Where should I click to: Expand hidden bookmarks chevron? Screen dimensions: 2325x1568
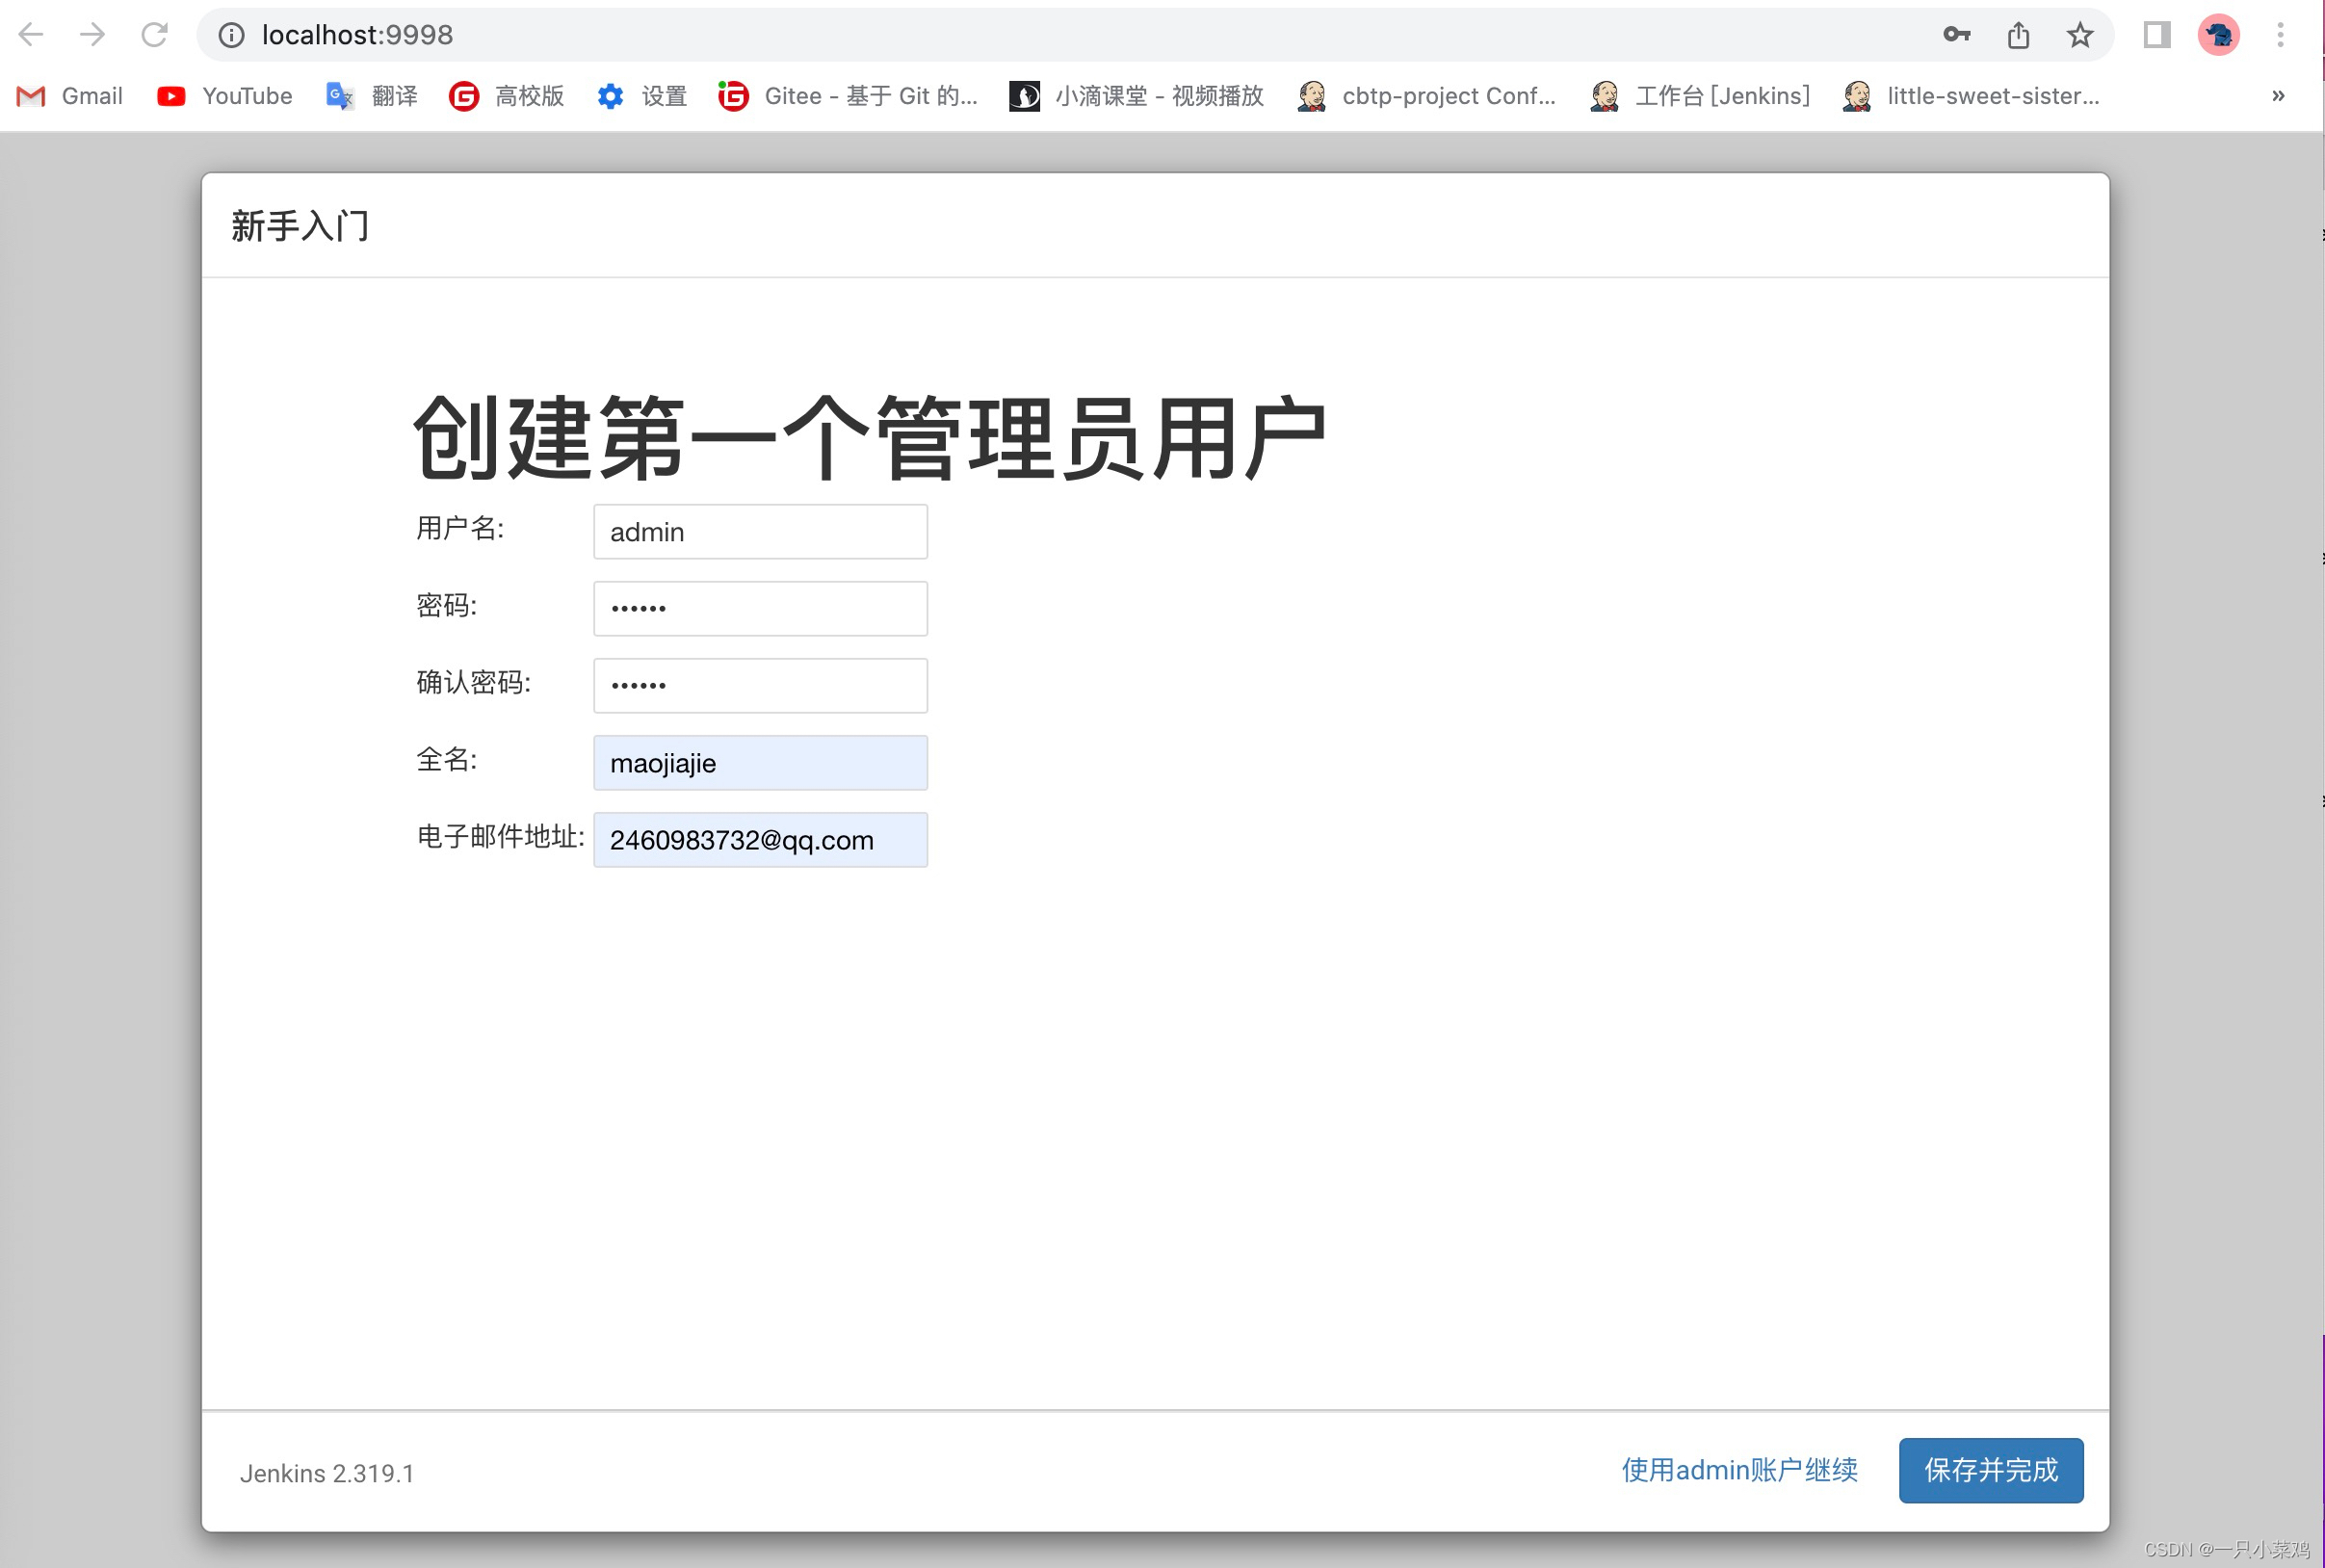tap(2278, 96)
